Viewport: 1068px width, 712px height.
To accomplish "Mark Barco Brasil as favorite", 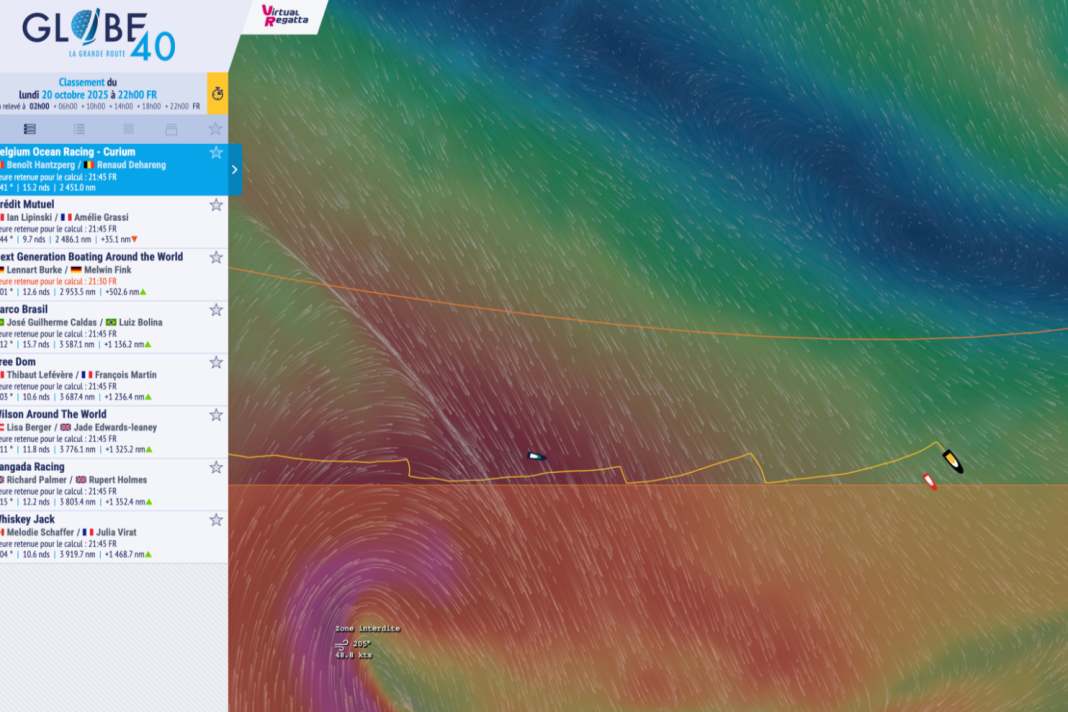I will [216, 310].
